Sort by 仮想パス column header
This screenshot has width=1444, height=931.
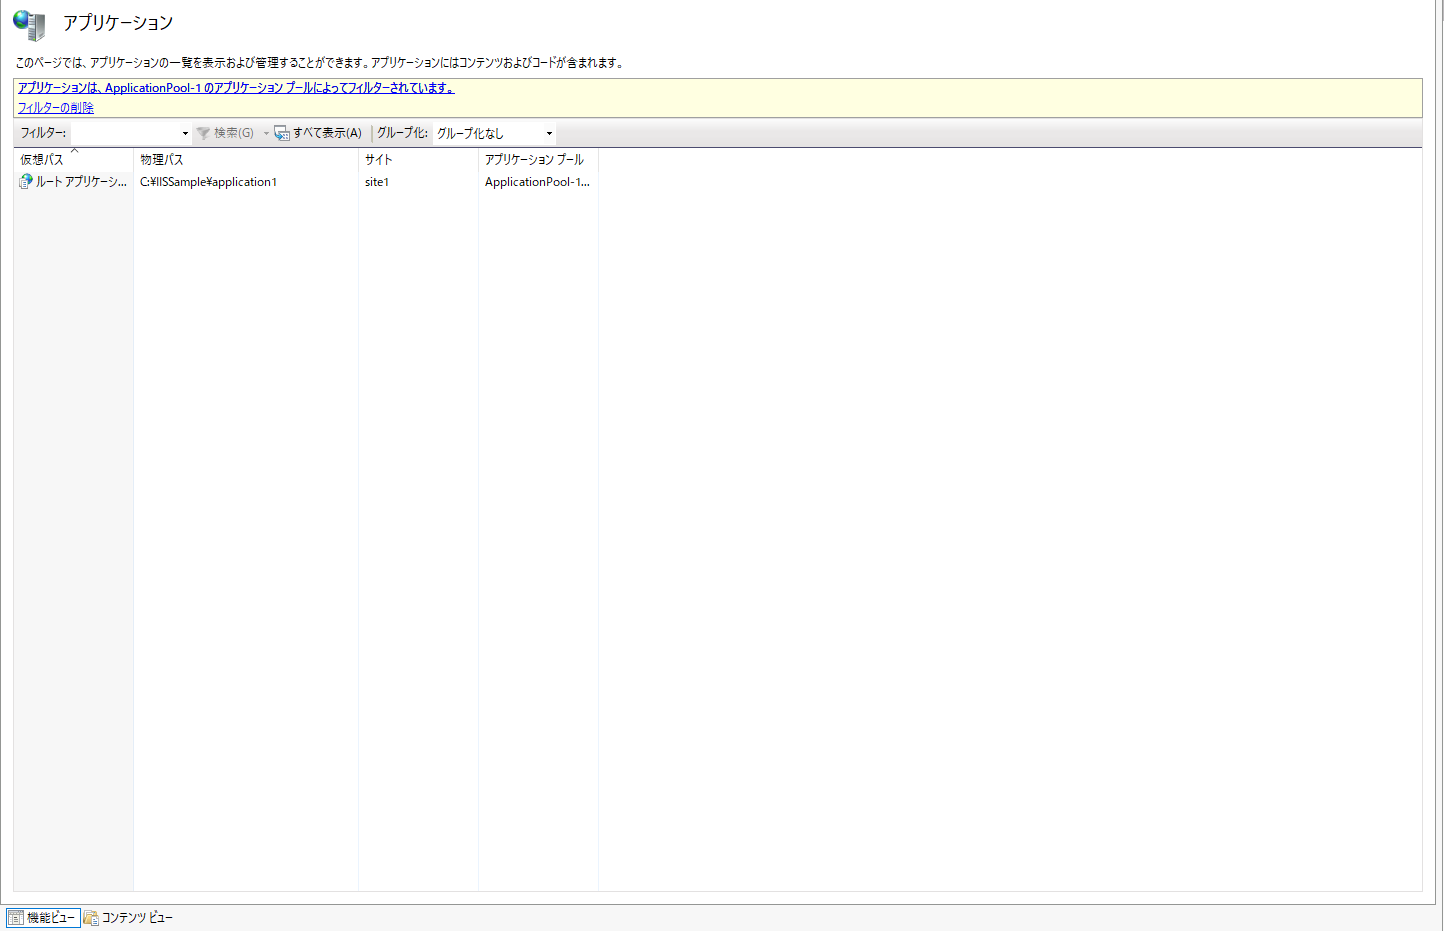point(73,159)
